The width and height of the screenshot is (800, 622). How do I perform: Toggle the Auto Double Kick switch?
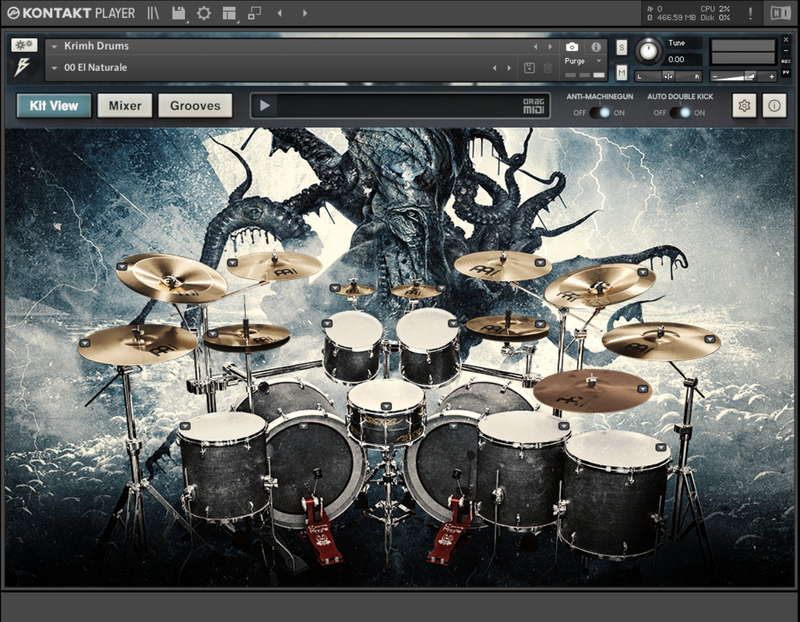tap(680, 113)
